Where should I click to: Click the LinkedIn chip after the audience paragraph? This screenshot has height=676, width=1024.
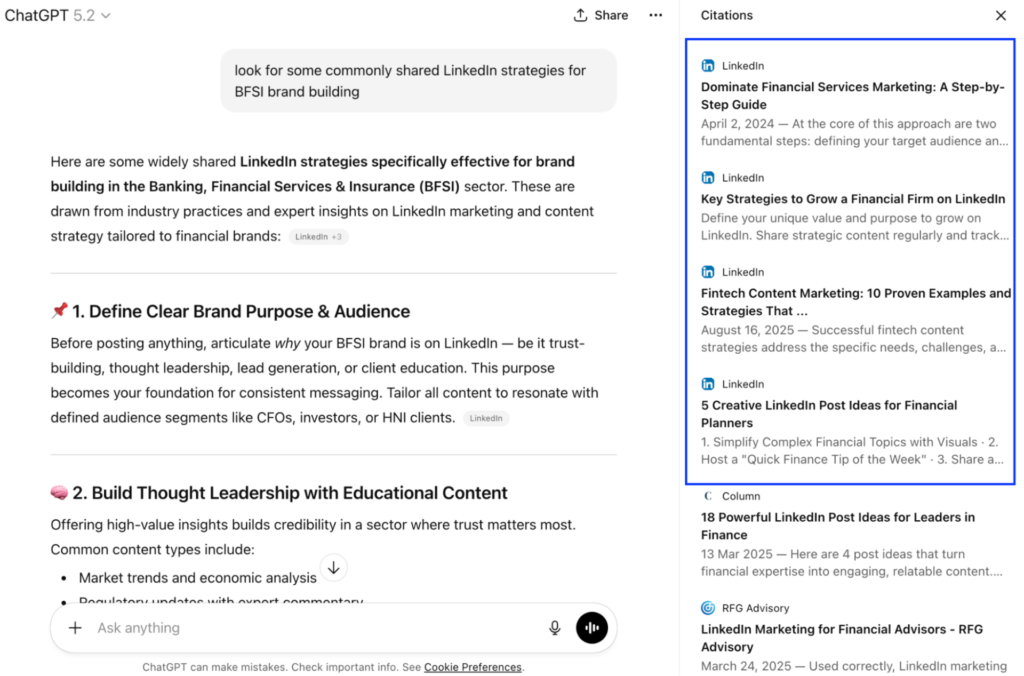coord(486,418)
